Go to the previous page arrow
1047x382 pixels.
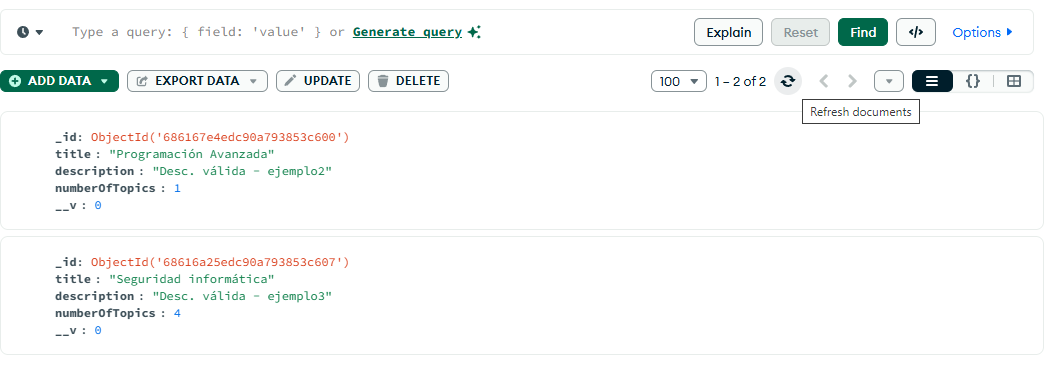pos(824,81)
